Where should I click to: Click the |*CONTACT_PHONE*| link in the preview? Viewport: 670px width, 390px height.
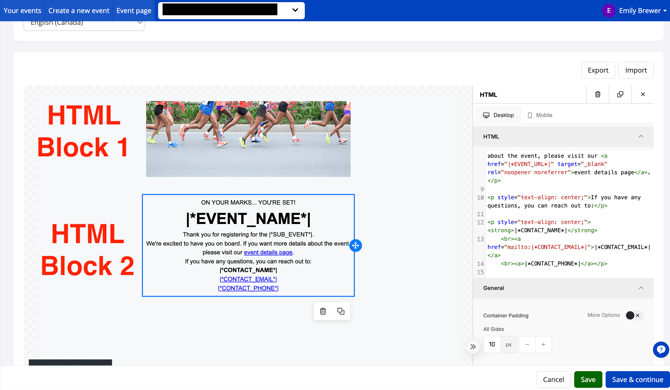click(248, 288)
